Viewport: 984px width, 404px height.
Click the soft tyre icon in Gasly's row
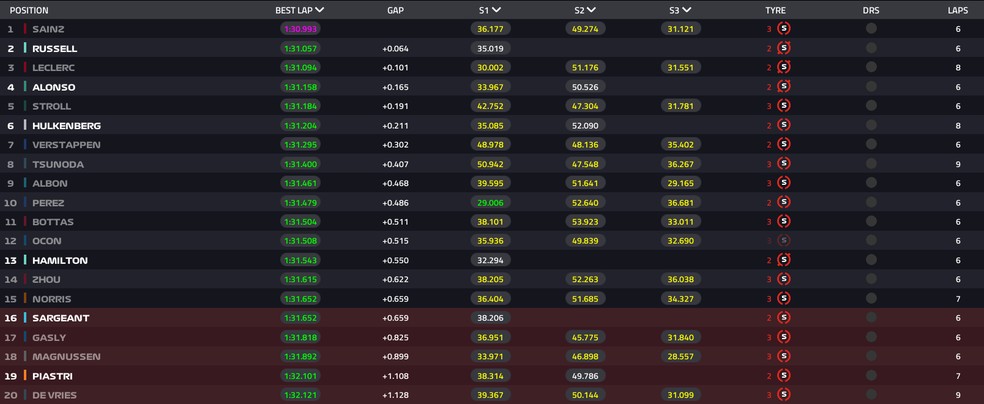784,337
